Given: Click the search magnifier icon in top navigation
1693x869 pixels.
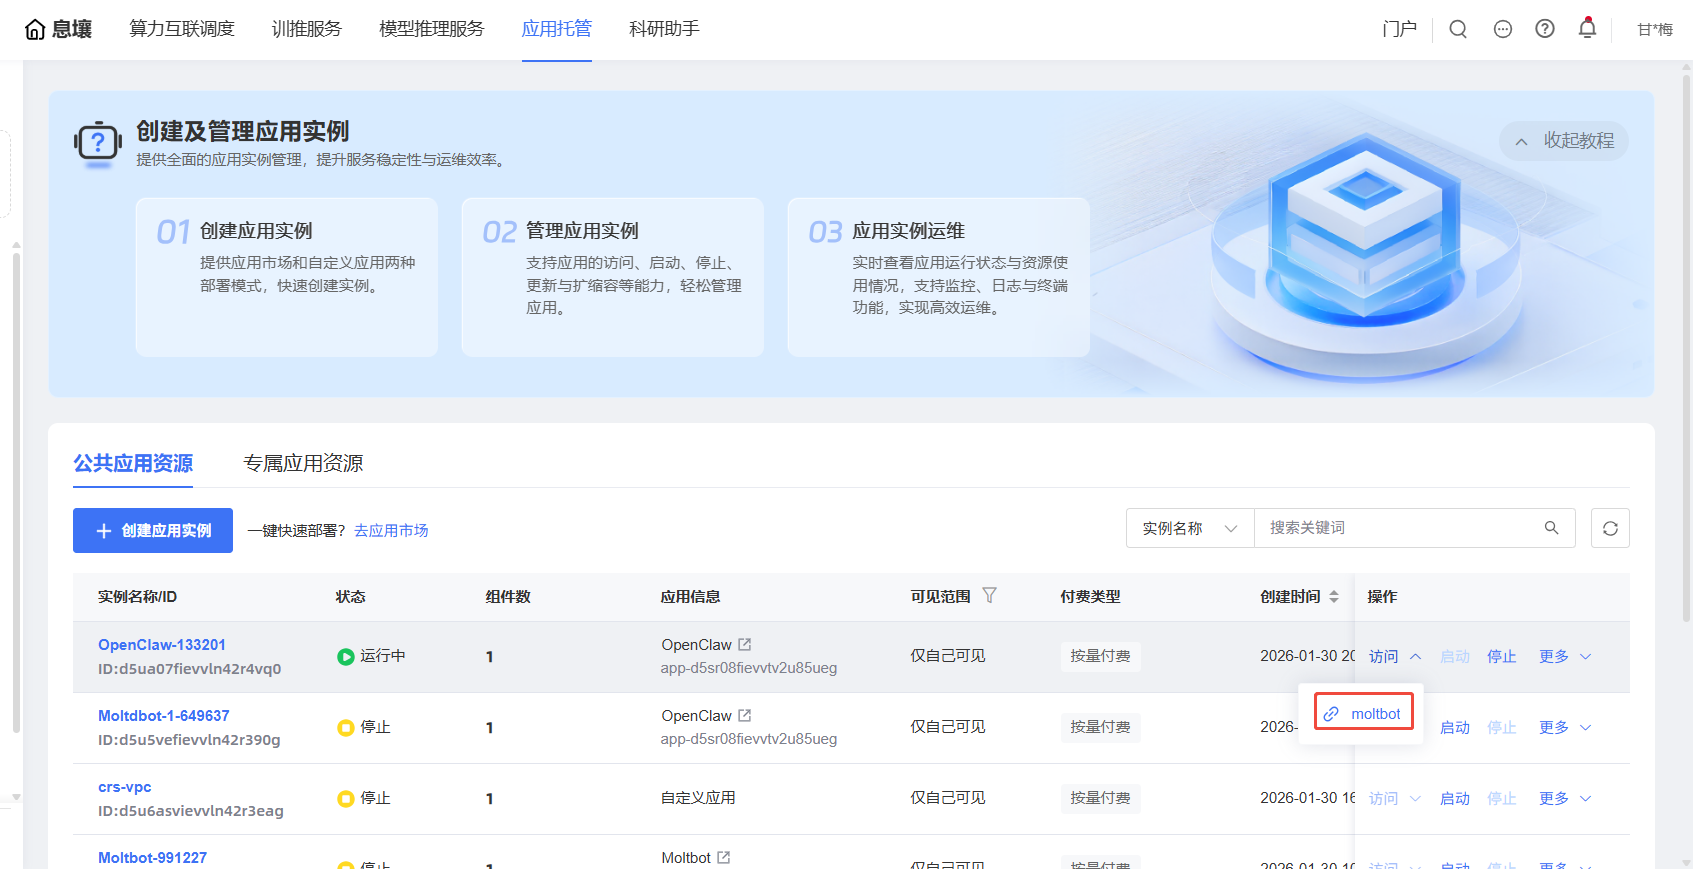Looking at the screenshot, I should [x=1458, y=29].
